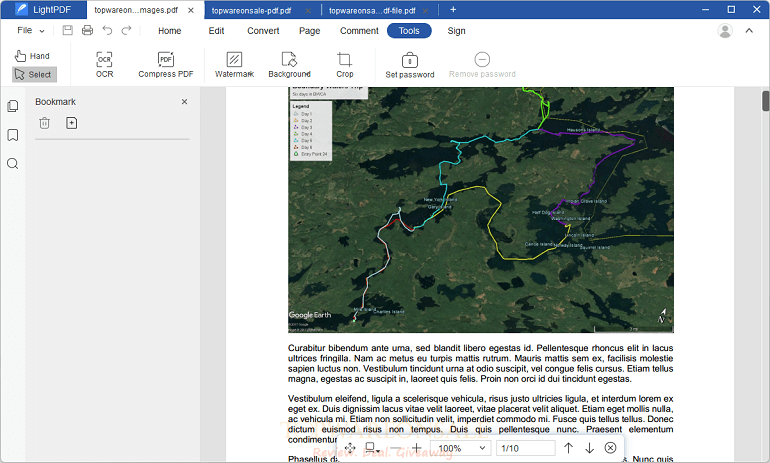Image resolution: width=770 pixels, height=463 pixels.
Task: Add a Watermark
Action: 234,65
